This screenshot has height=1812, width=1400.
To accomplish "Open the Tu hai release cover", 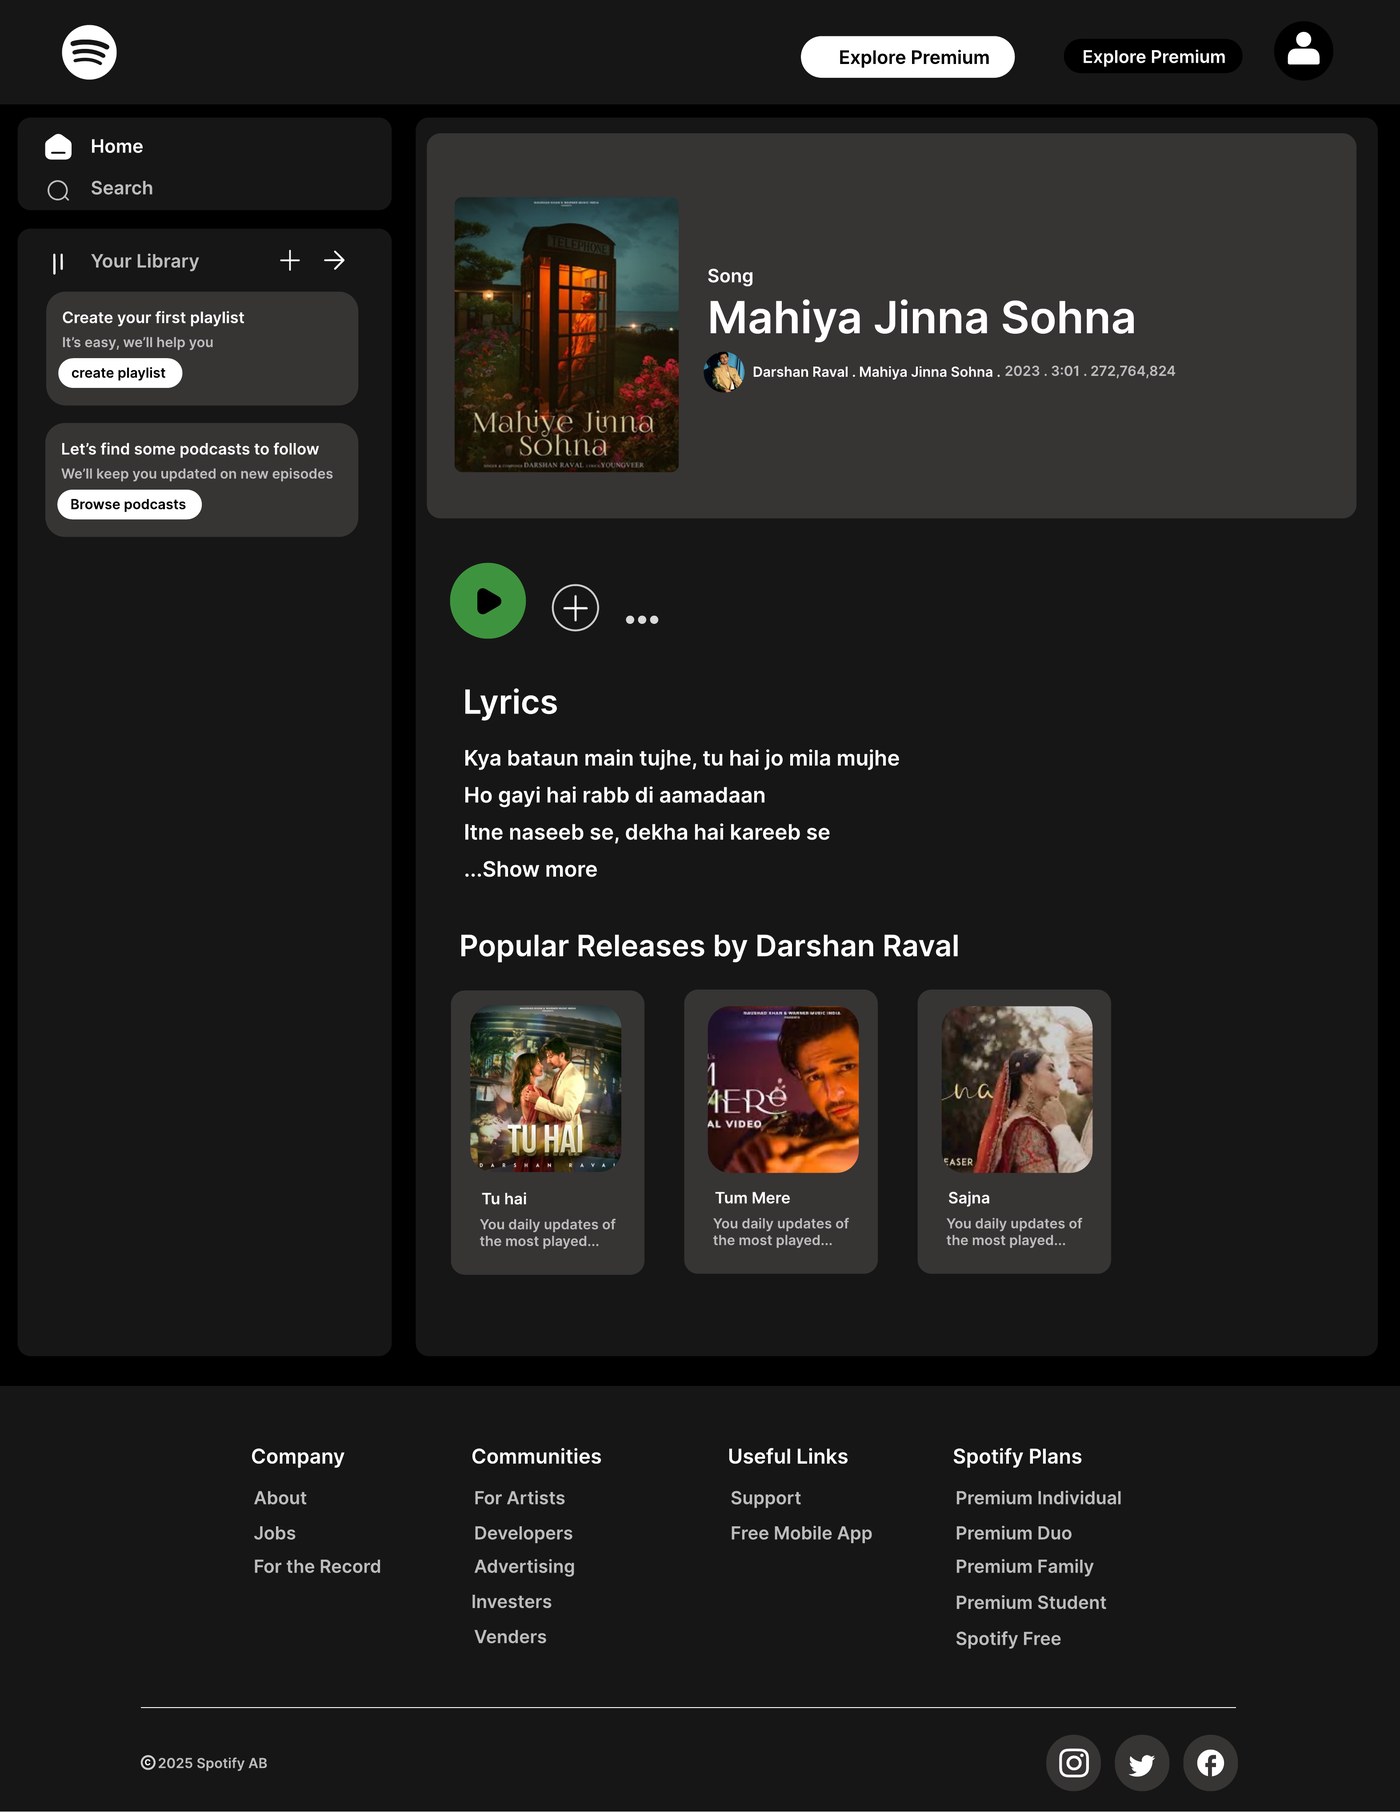I will (x=546, y=1089).
